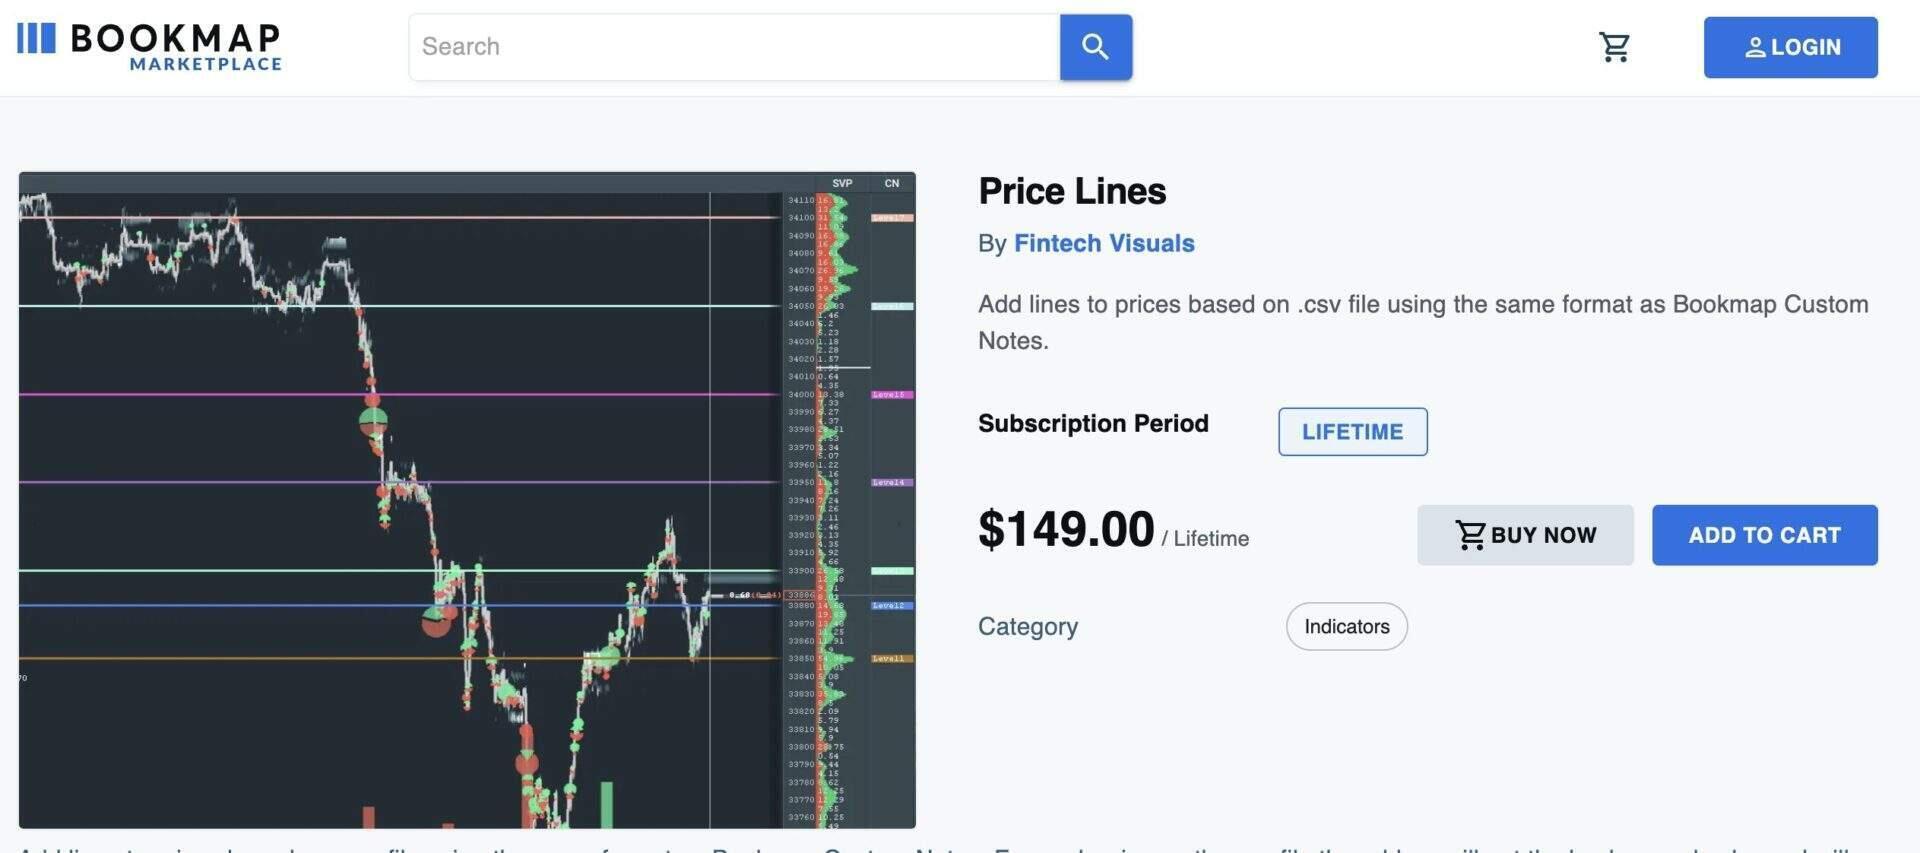Click the magenta Level5 label in chart
Image resolution: width=1920 pixels, height=853 pixels.
click(x=889, y=394)
